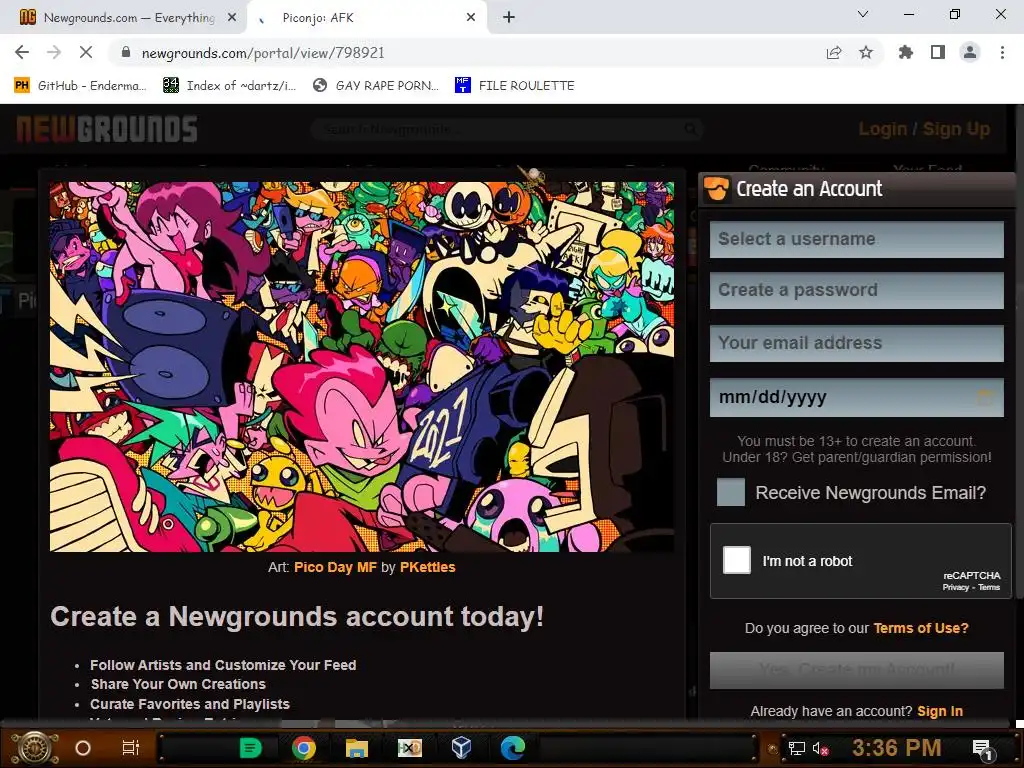
Task: Click the browser forward arrow
Action: 54,52
